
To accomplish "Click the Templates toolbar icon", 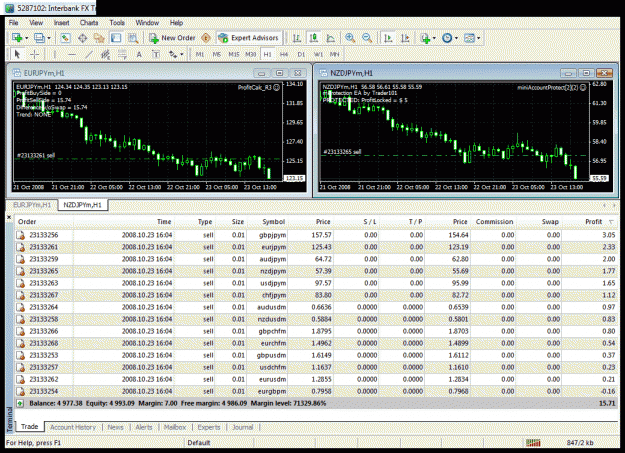I will point(470,38).
